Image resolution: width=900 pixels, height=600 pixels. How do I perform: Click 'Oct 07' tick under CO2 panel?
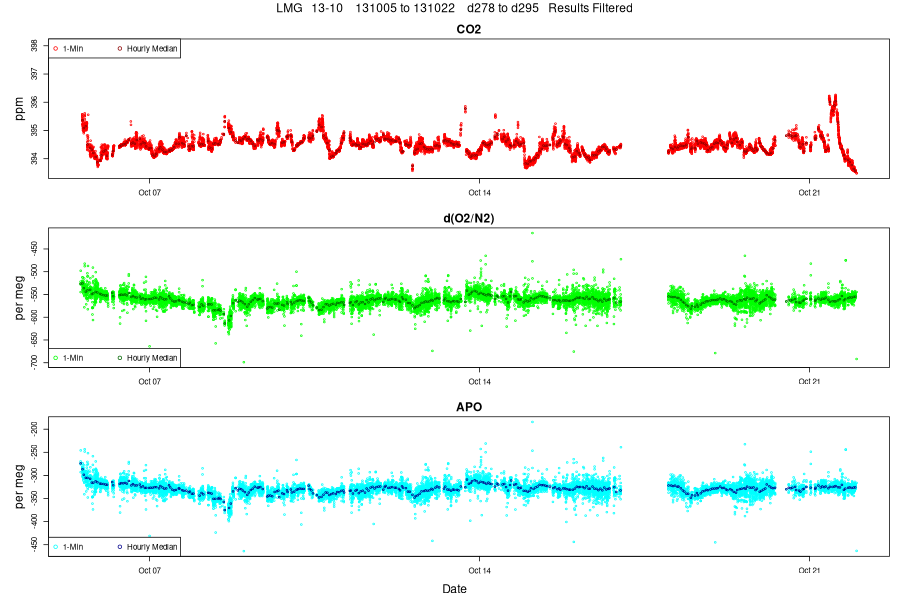pyautogui.click(x=149, y=192)
